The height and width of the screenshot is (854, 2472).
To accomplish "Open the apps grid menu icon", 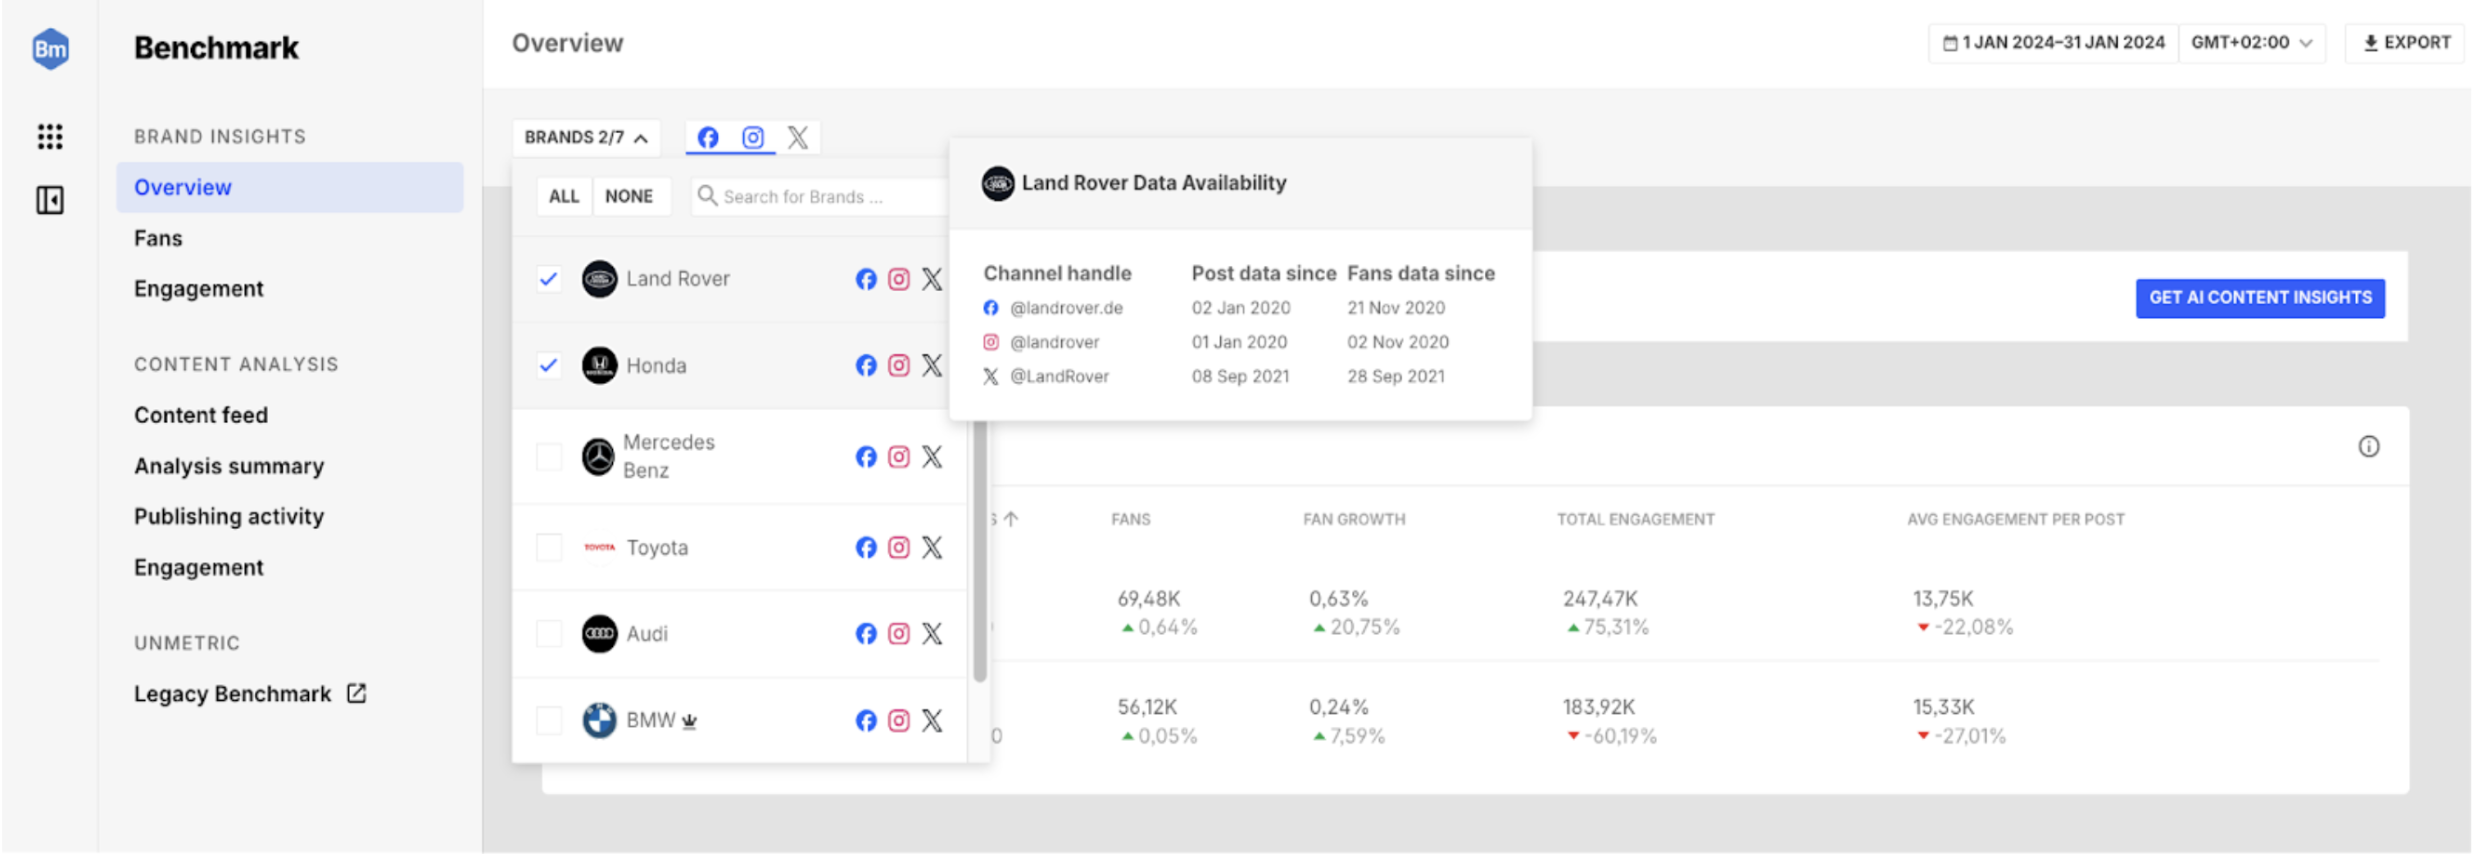I will tap(50, 136).
